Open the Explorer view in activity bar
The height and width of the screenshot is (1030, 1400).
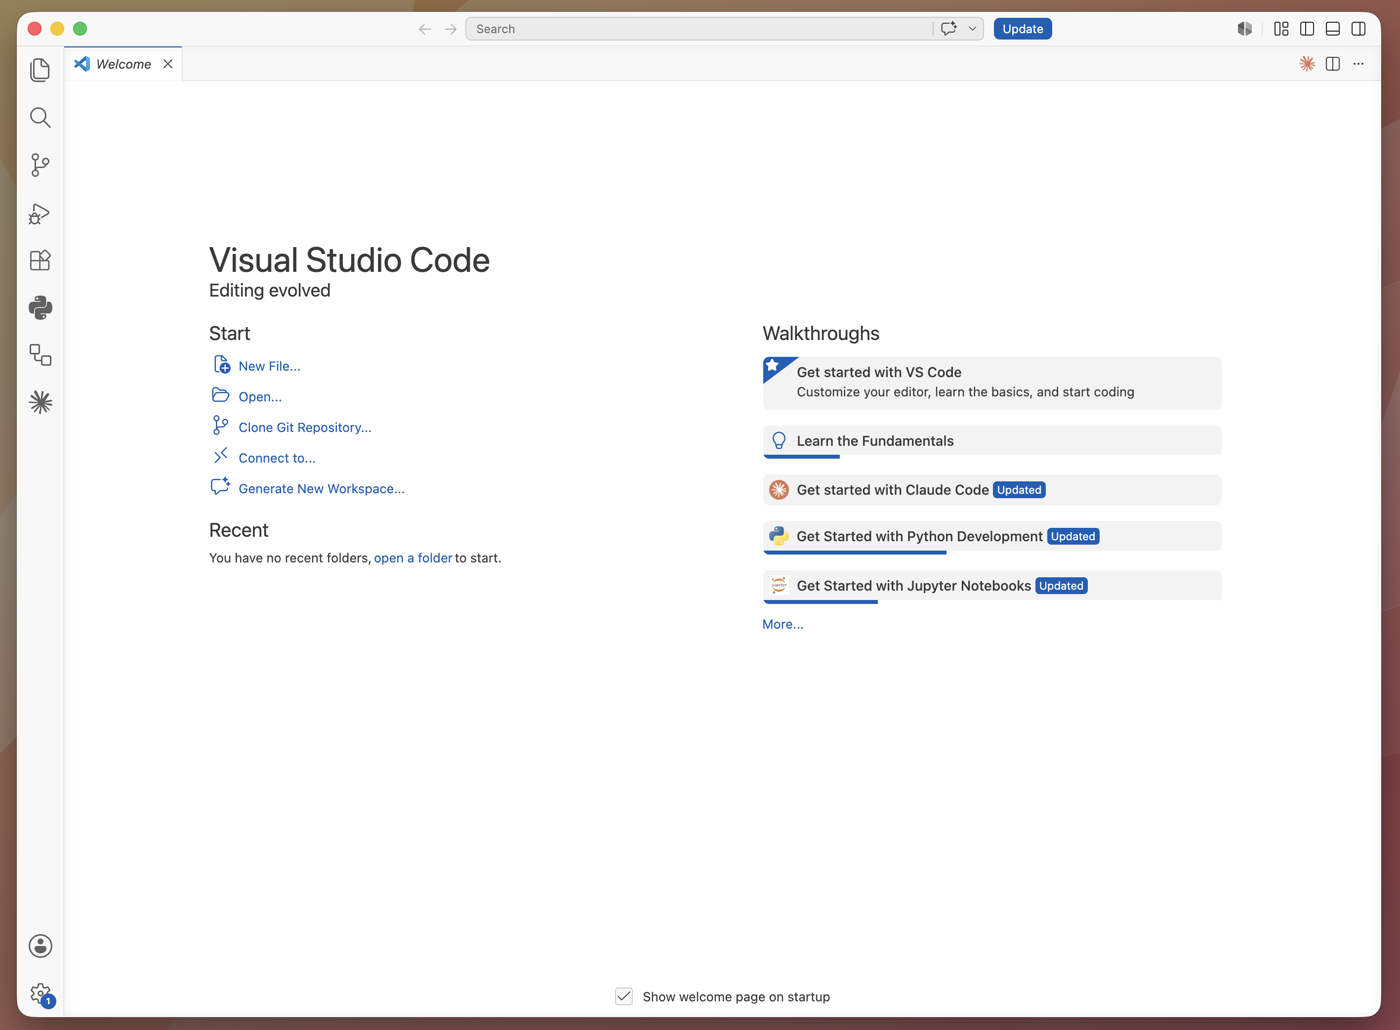point(40,70)
